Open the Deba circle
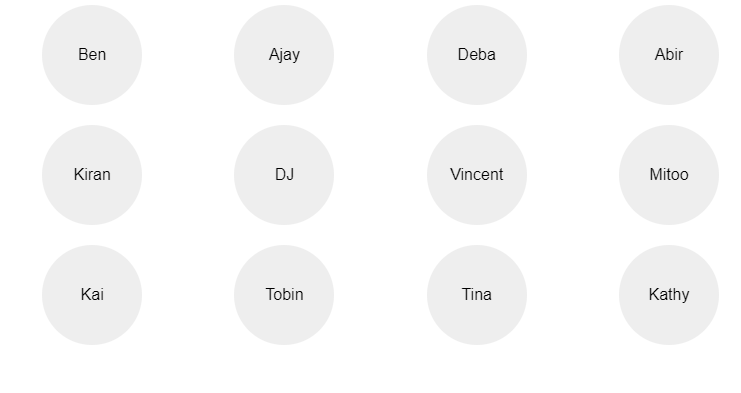 coord(477,55)
